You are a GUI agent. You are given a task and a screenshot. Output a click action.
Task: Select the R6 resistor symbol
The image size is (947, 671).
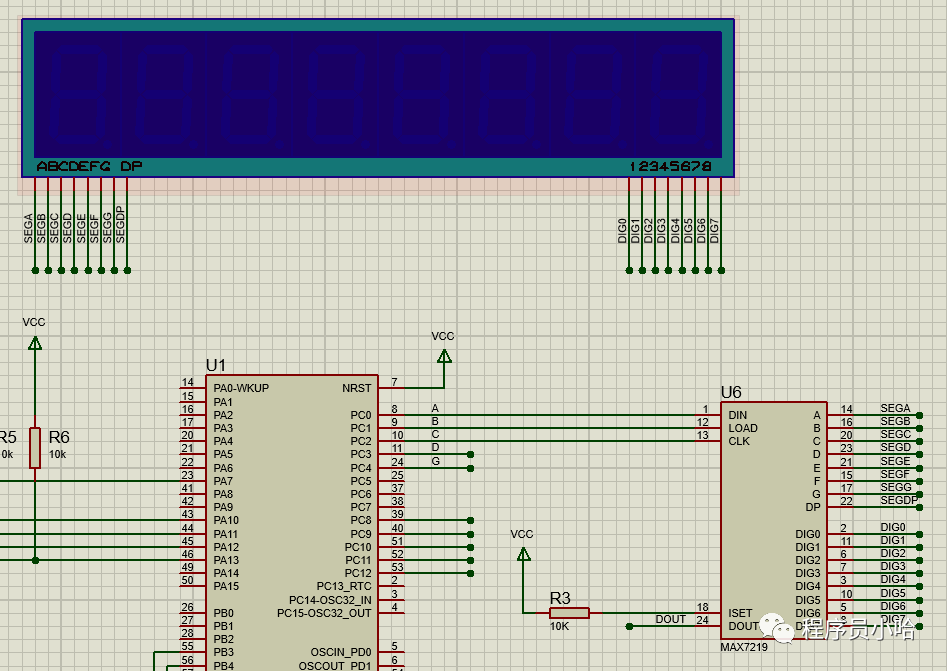click(35, 448)
